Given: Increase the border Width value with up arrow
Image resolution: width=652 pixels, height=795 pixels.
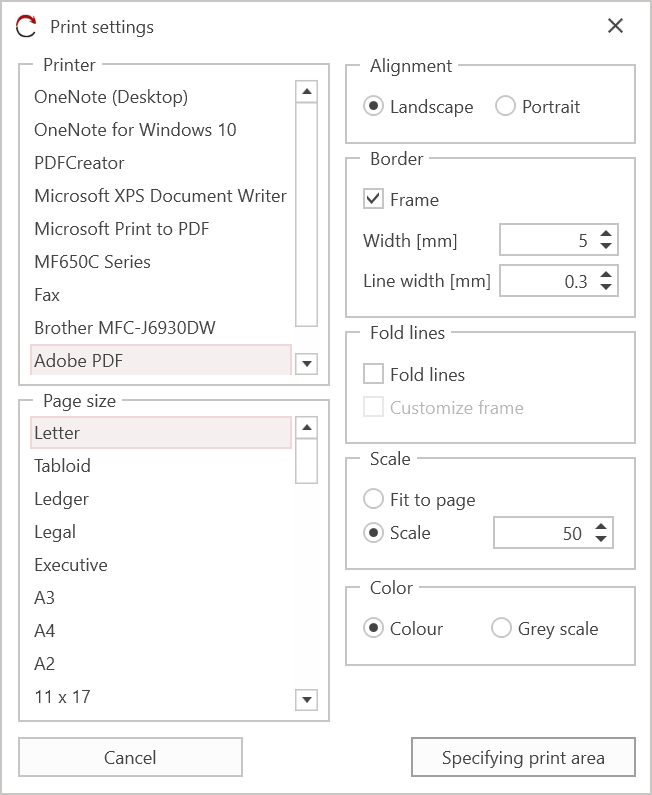Looking at the screenshot, I should [606, 234].
